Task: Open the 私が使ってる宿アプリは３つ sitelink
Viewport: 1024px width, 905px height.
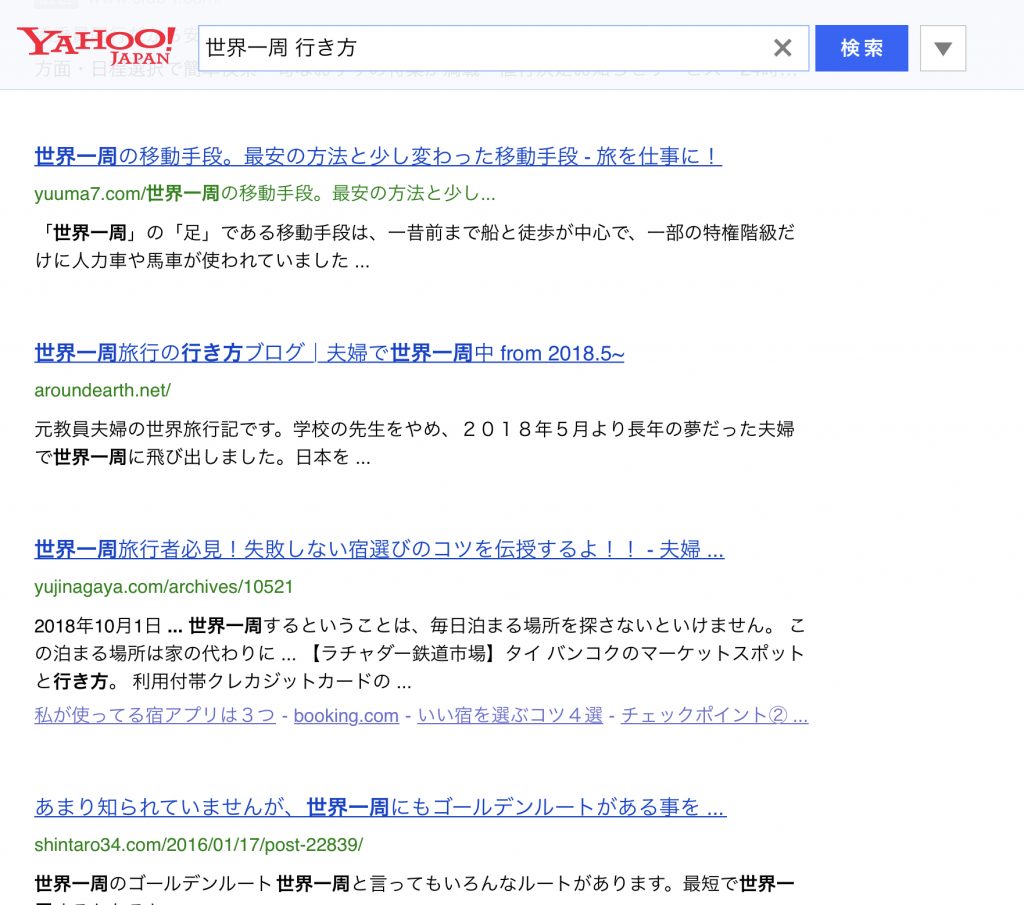Action: pyautogui.click(x=154, y=715)
